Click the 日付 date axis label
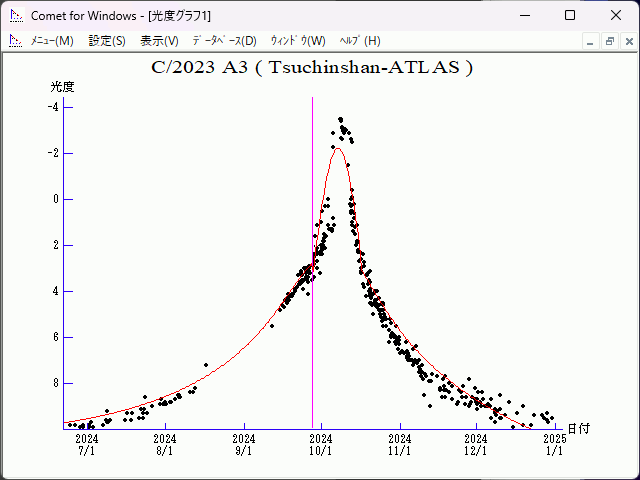This screenshot has width=640, height=480. coord(578,428)
